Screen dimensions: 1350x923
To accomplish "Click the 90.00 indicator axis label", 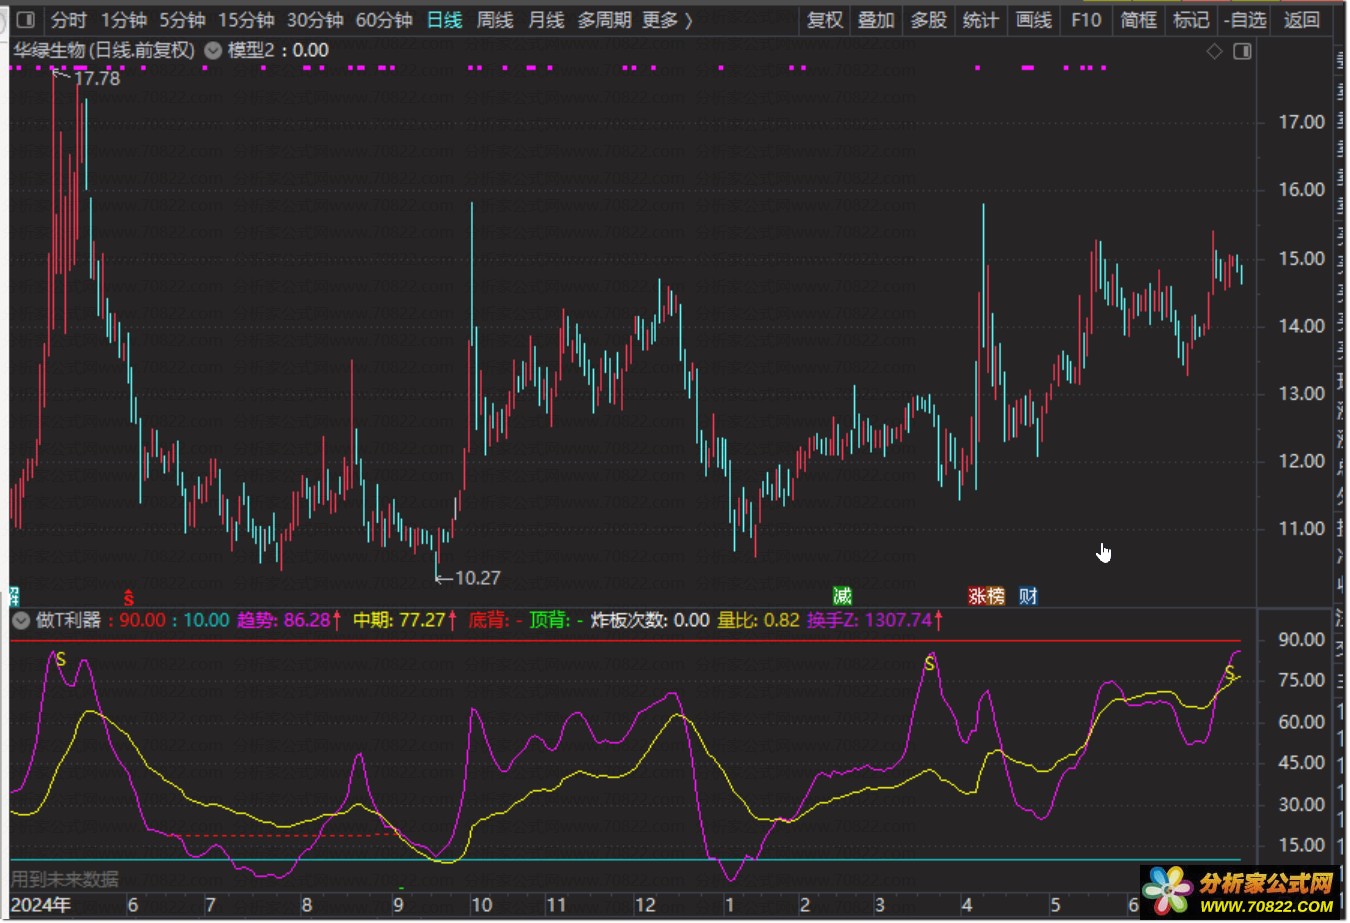I will (x=1302, y=640).
